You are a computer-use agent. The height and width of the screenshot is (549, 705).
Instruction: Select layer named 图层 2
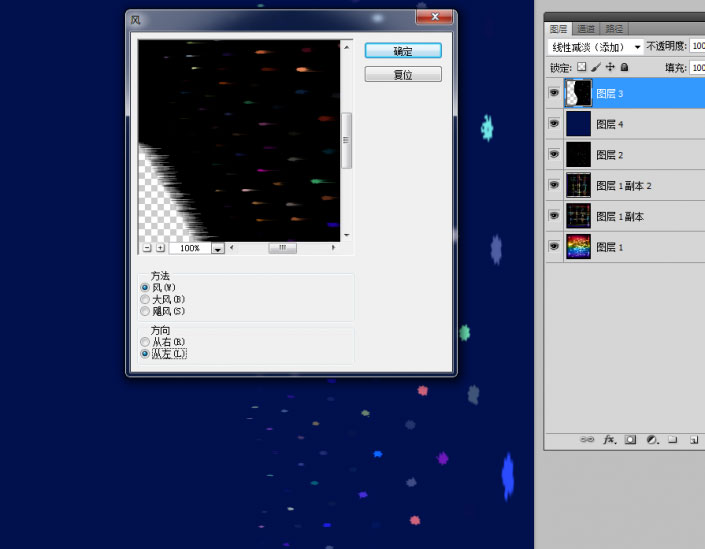(x=610, y=155)
